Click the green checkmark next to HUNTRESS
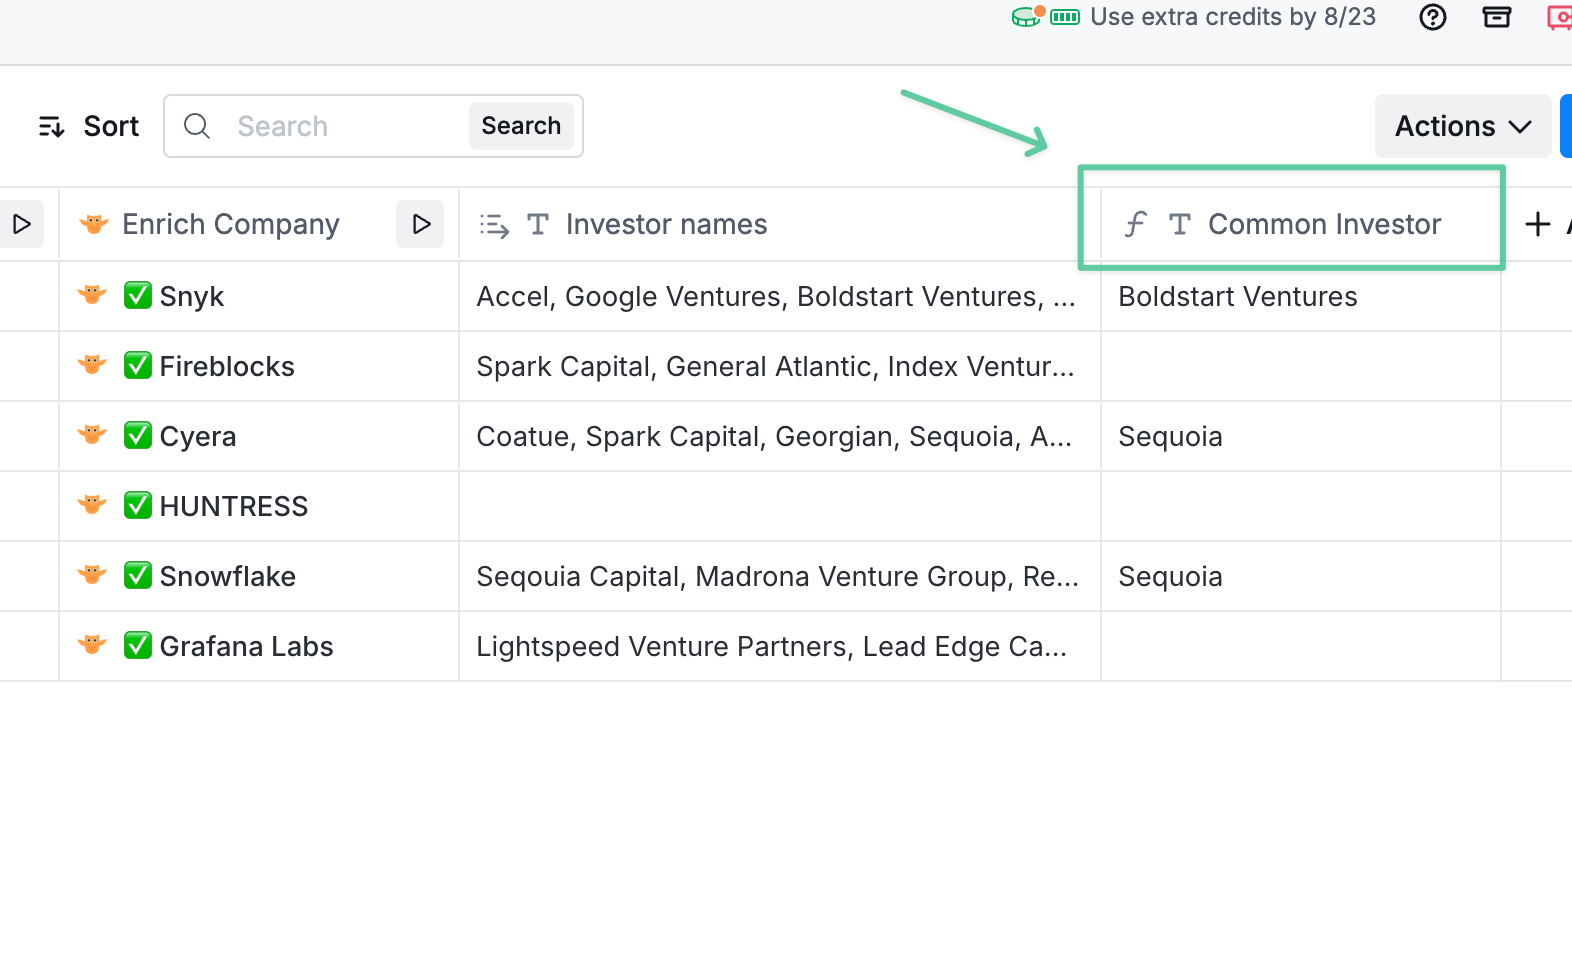The width and height of the screenshot is (1572, 978). click(138, 505)
